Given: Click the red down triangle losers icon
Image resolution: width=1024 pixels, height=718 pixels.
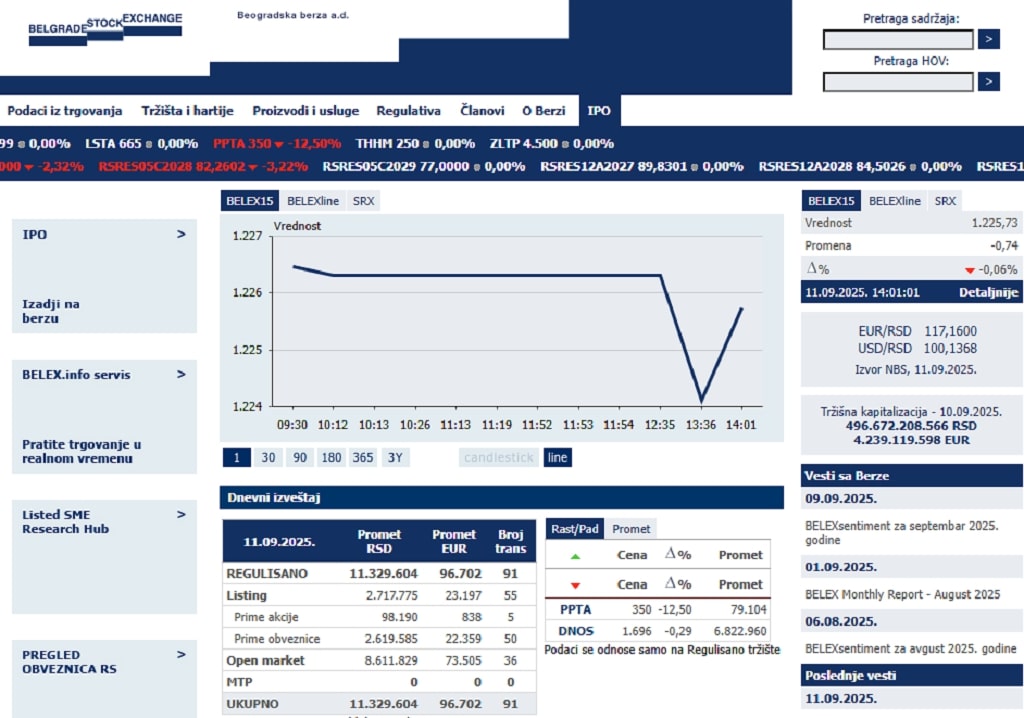Looking at the screenshot, I should [575, 585].
